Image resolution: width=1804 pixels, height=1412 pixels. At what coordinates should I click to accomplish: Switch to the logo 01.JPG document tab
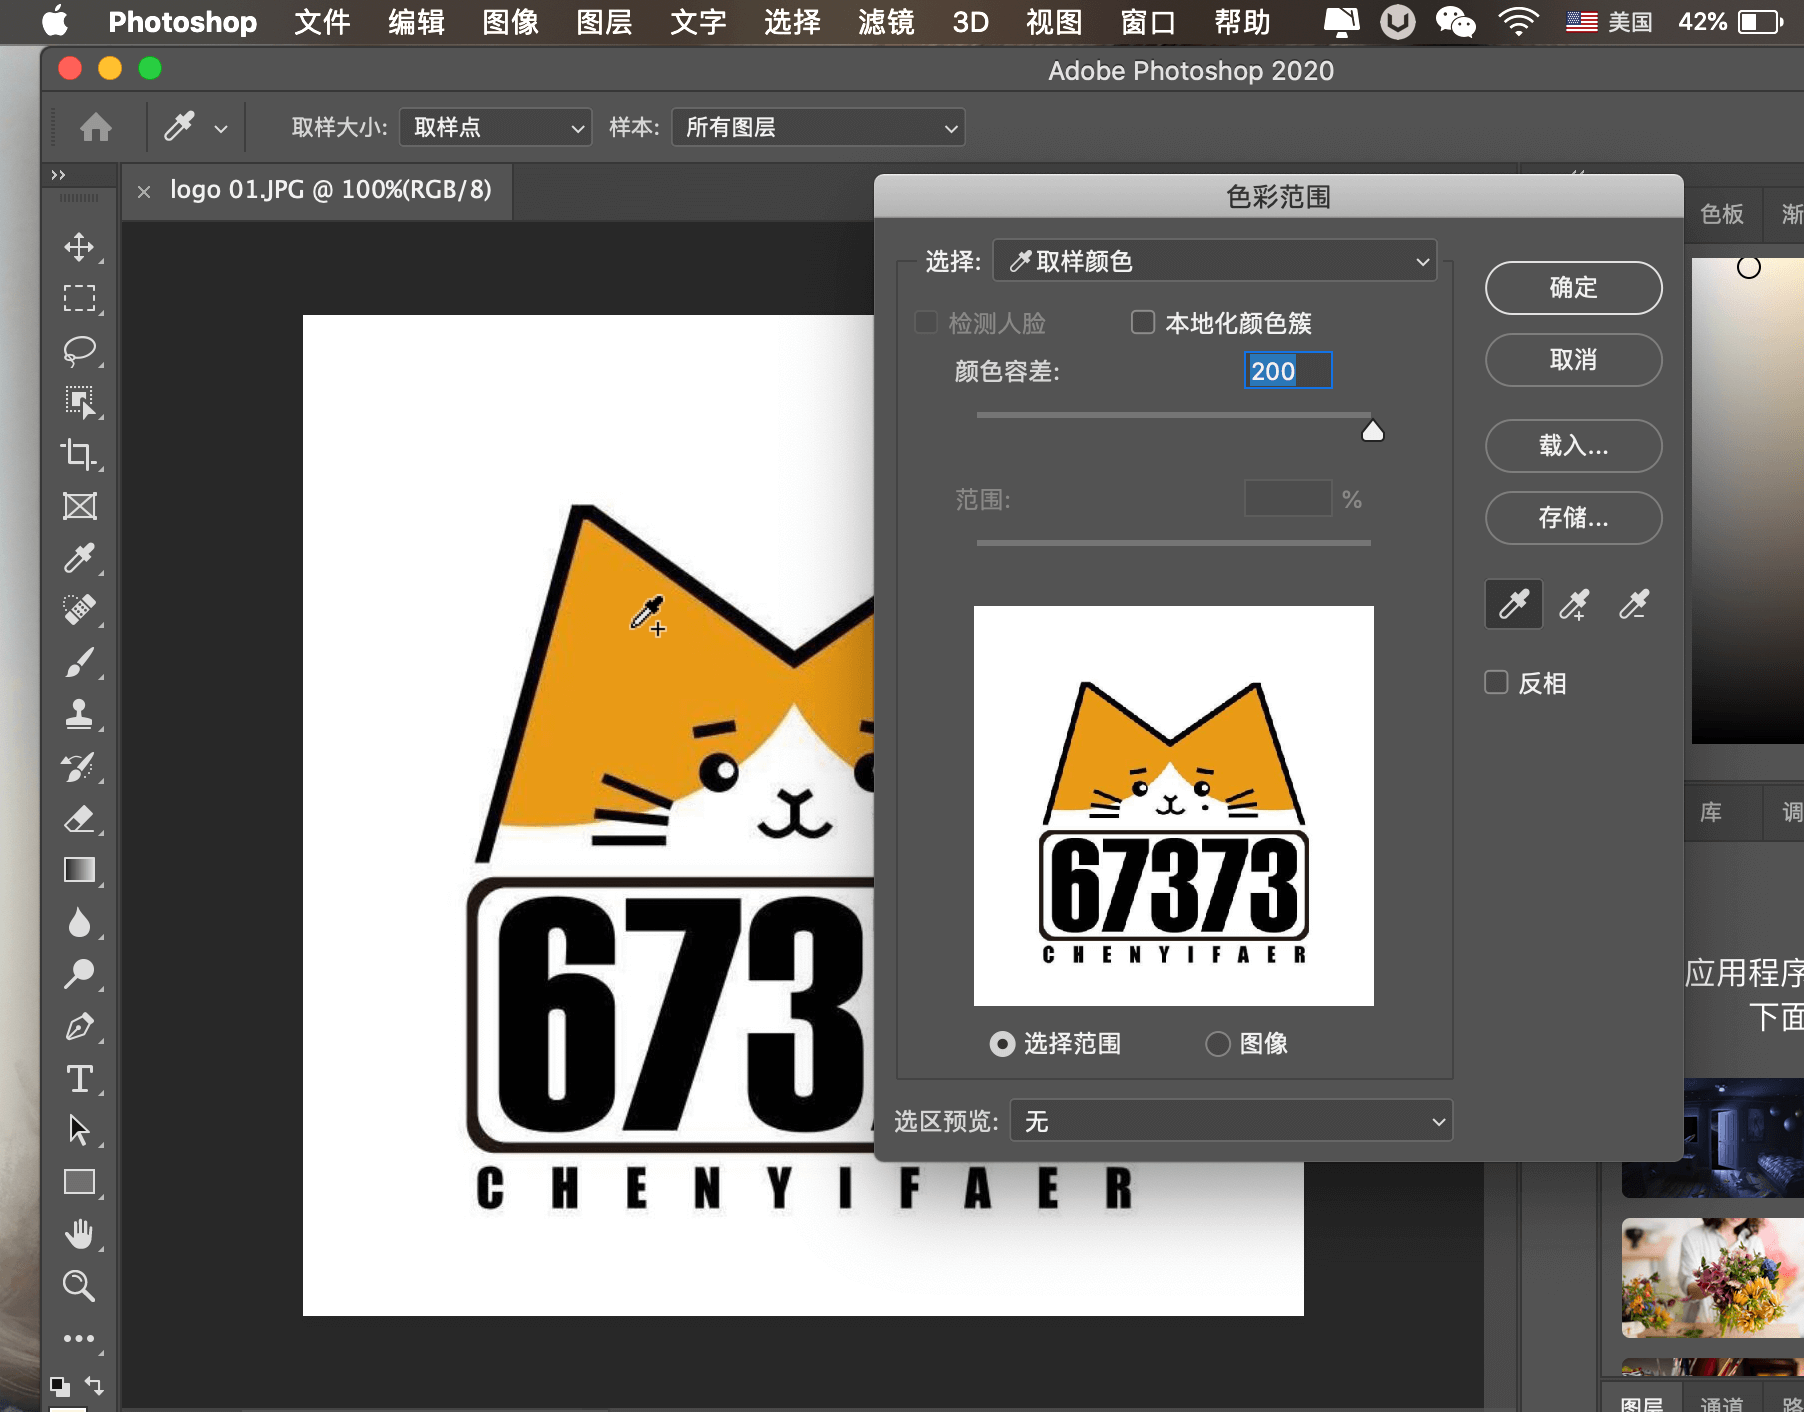click(330, 190)
